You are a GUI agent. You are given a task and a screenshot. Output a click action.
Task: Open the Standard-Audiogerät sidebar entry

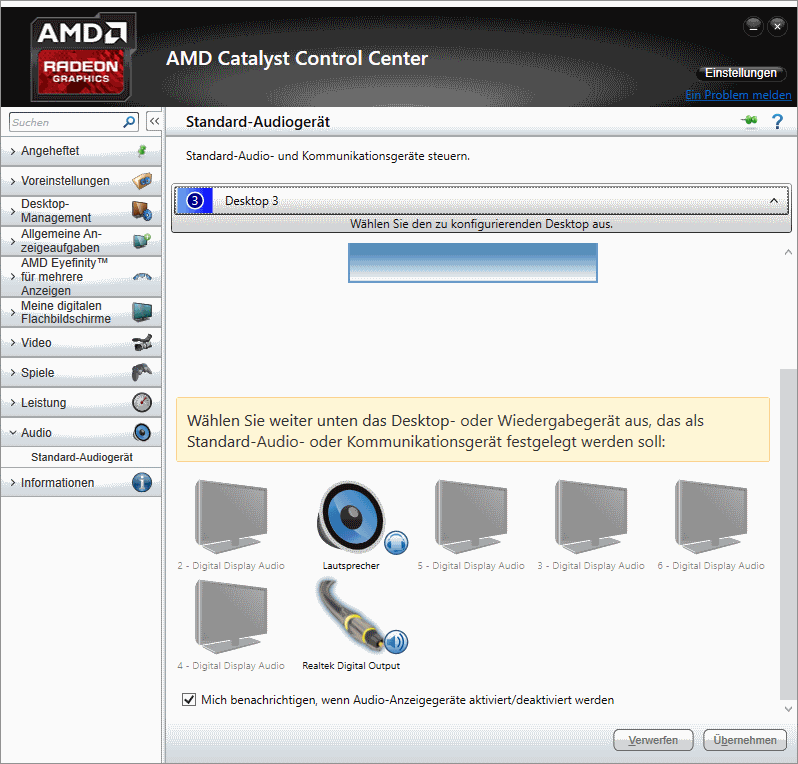81,457
